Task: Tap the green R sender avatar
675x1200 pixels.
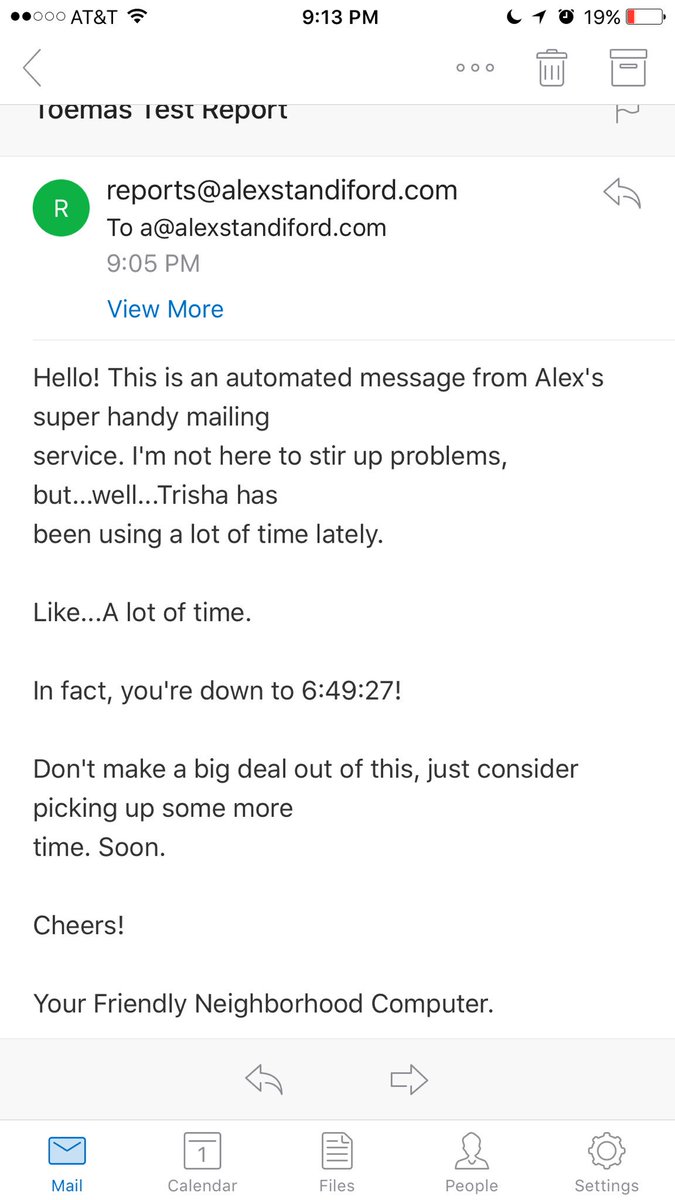Action: 60,208
